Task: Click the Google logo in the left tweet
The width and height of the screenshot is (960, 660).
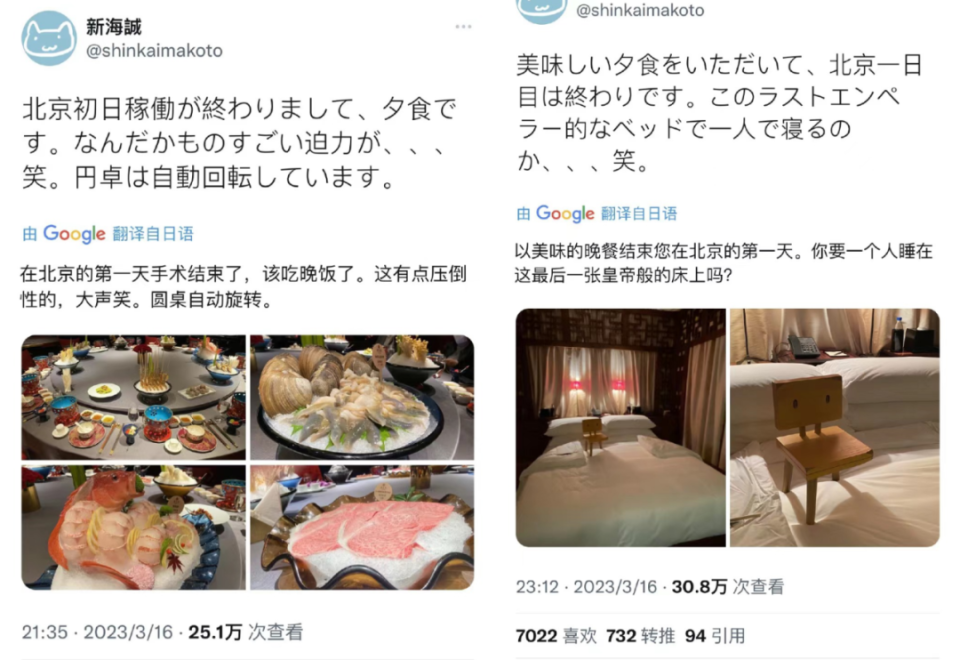Action: point(74,234)
